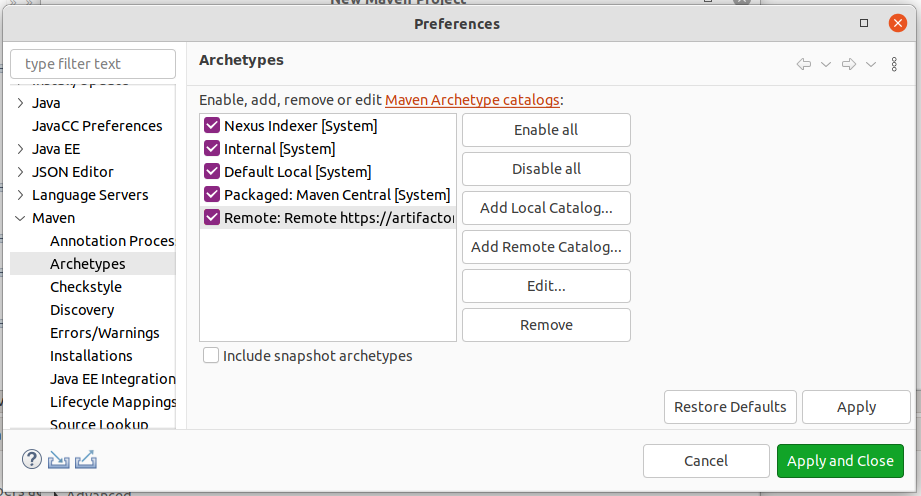Select Installations under Maven preferences
Screen dimensions: 921x496
[91, 356]
